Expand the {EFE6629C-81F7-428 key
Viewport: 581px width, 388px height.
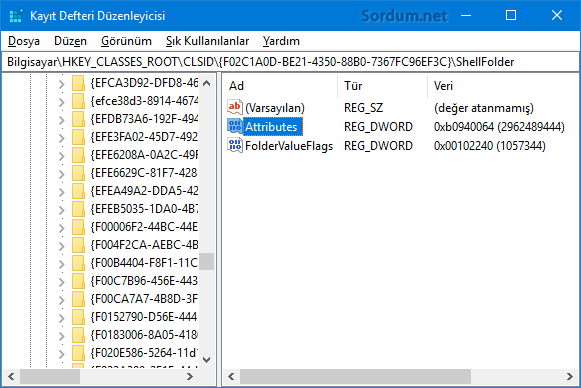point(62,174)
